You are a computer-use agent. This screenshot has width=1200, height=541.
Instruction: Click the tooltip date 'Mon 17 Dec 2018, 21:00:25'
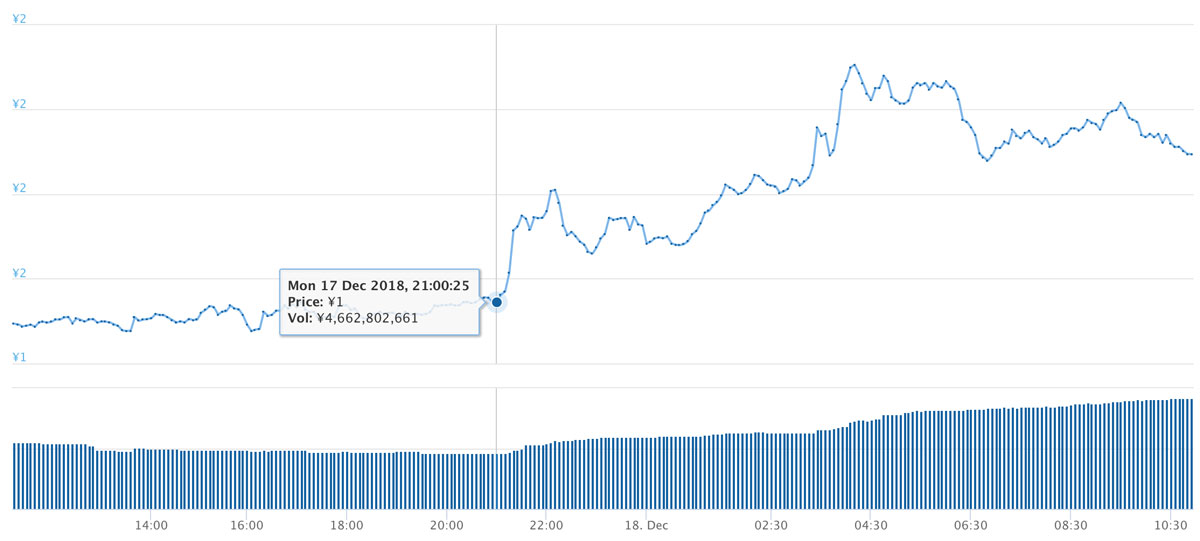[x=379, y=285]
